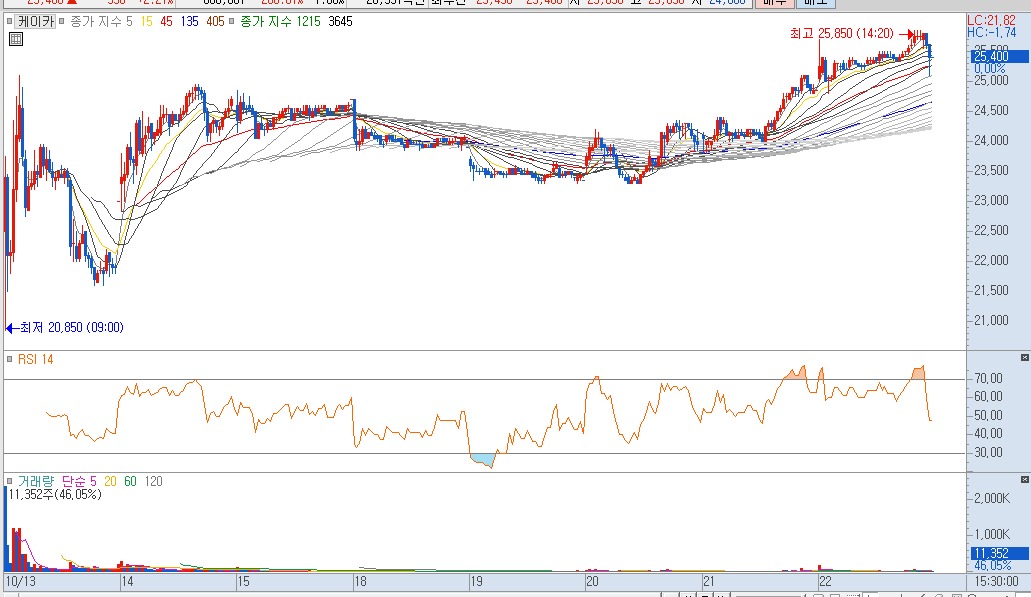Image resolution: width=1031 pixels, height=597 pixels.
Task: Click the highlighted 11,352 volume tag
Action: click(999, 554)
